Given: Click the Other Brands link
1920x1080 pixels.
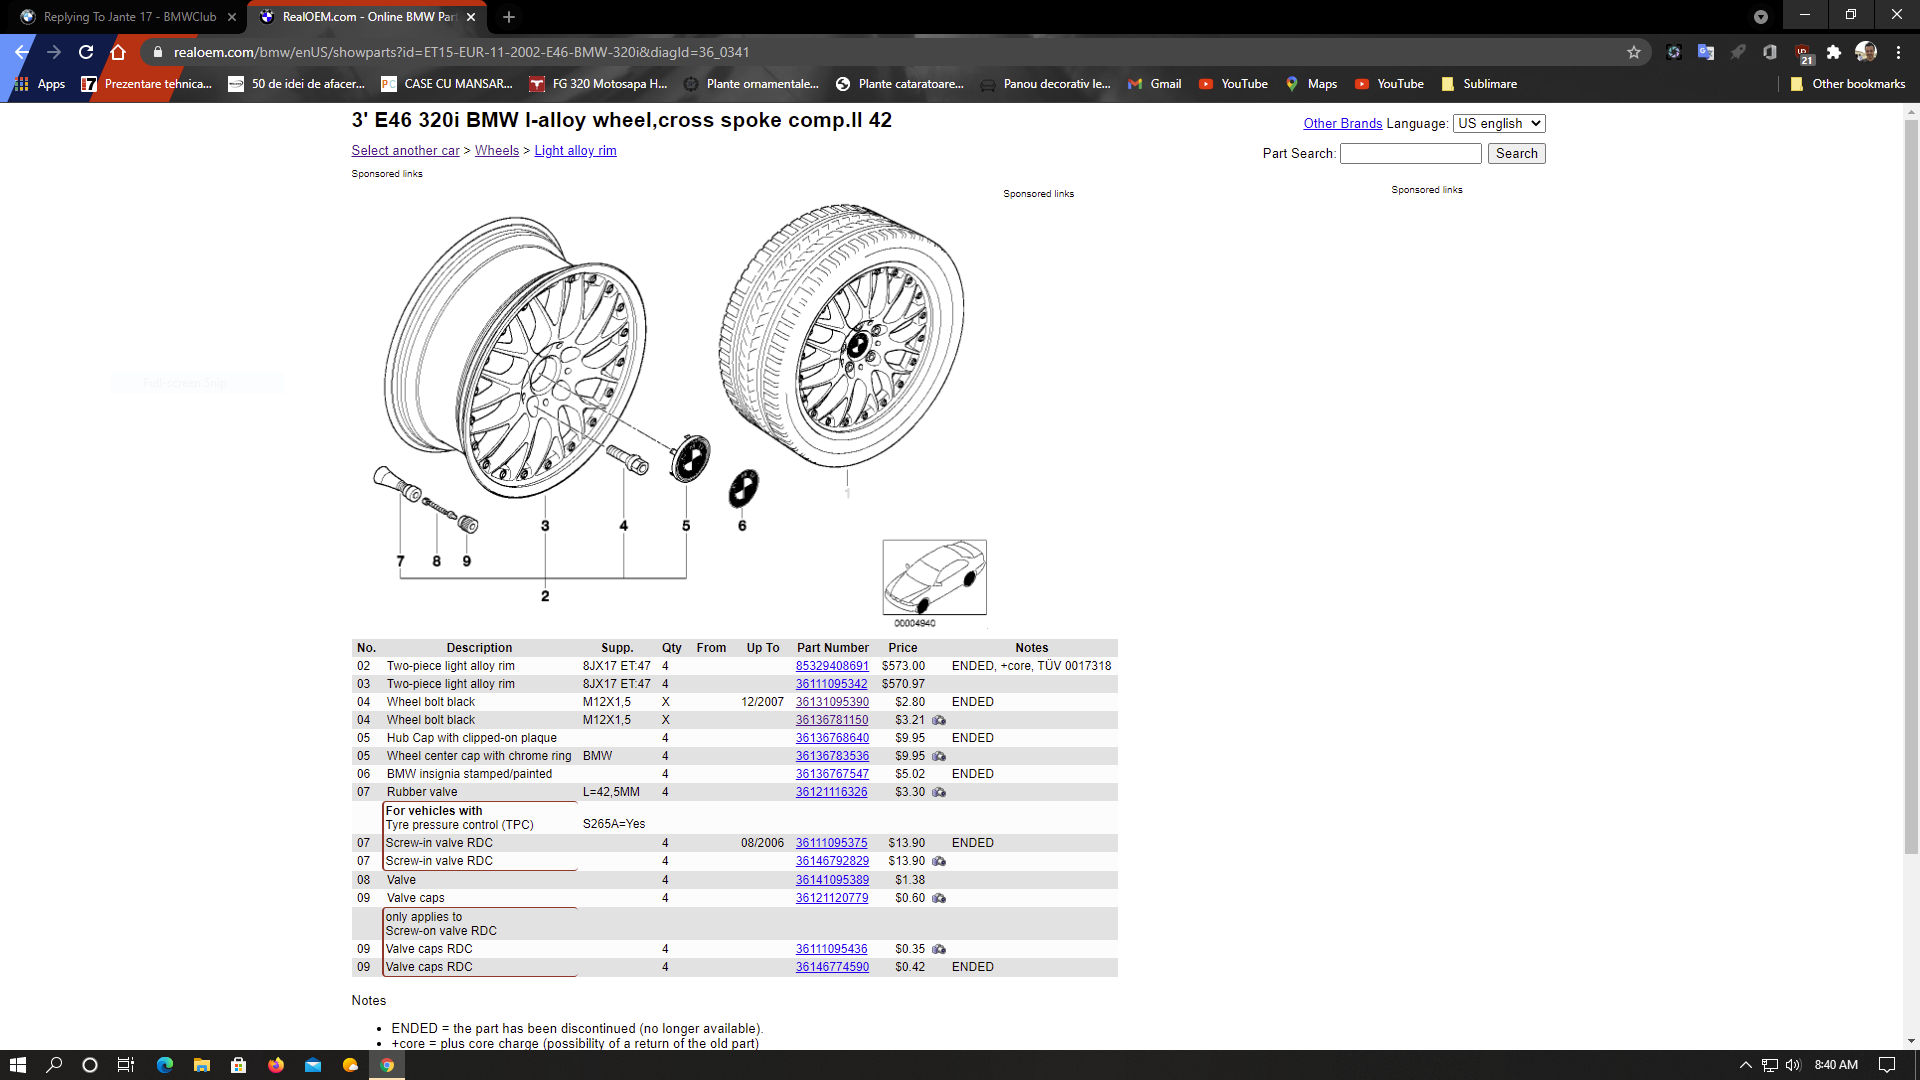Looking at the screenshot, I should point(1342,123).
